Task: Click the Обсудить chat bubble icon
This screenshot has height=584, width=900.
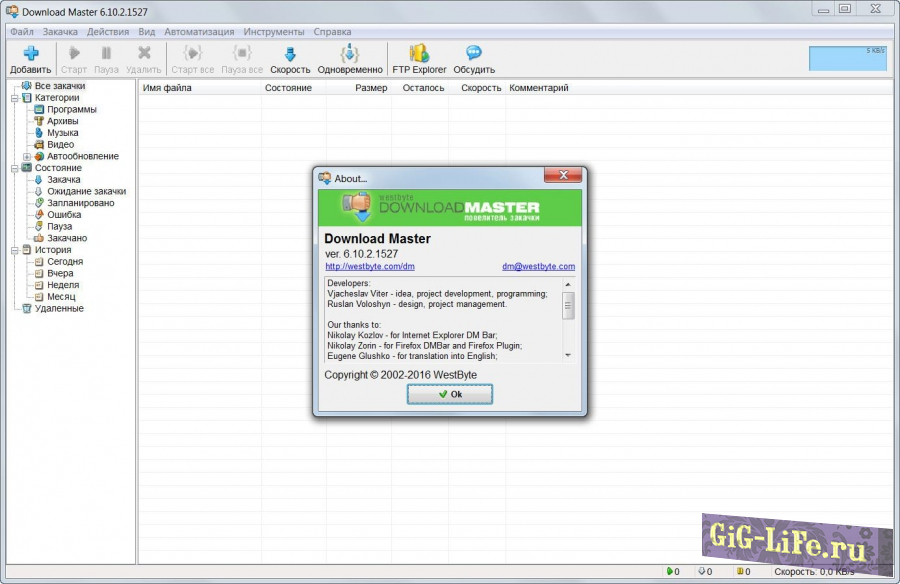Action: pyautogui.click(x=473, y=54)
